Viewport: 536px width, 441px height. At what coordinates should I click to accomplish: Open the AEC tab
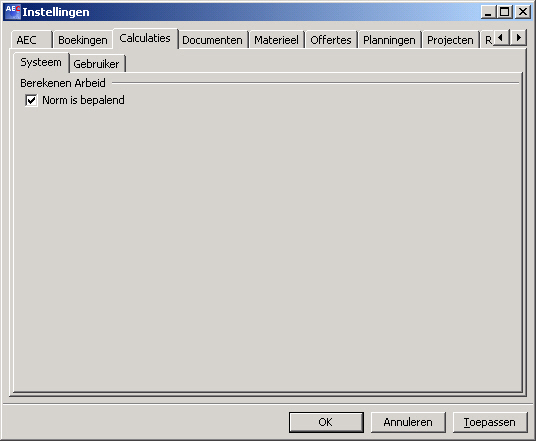coord(31,40)
